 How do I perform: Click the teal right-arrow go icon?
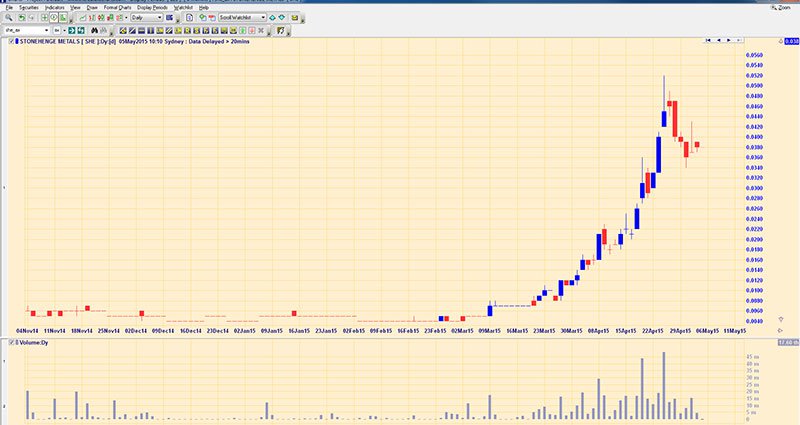[72, 30]
